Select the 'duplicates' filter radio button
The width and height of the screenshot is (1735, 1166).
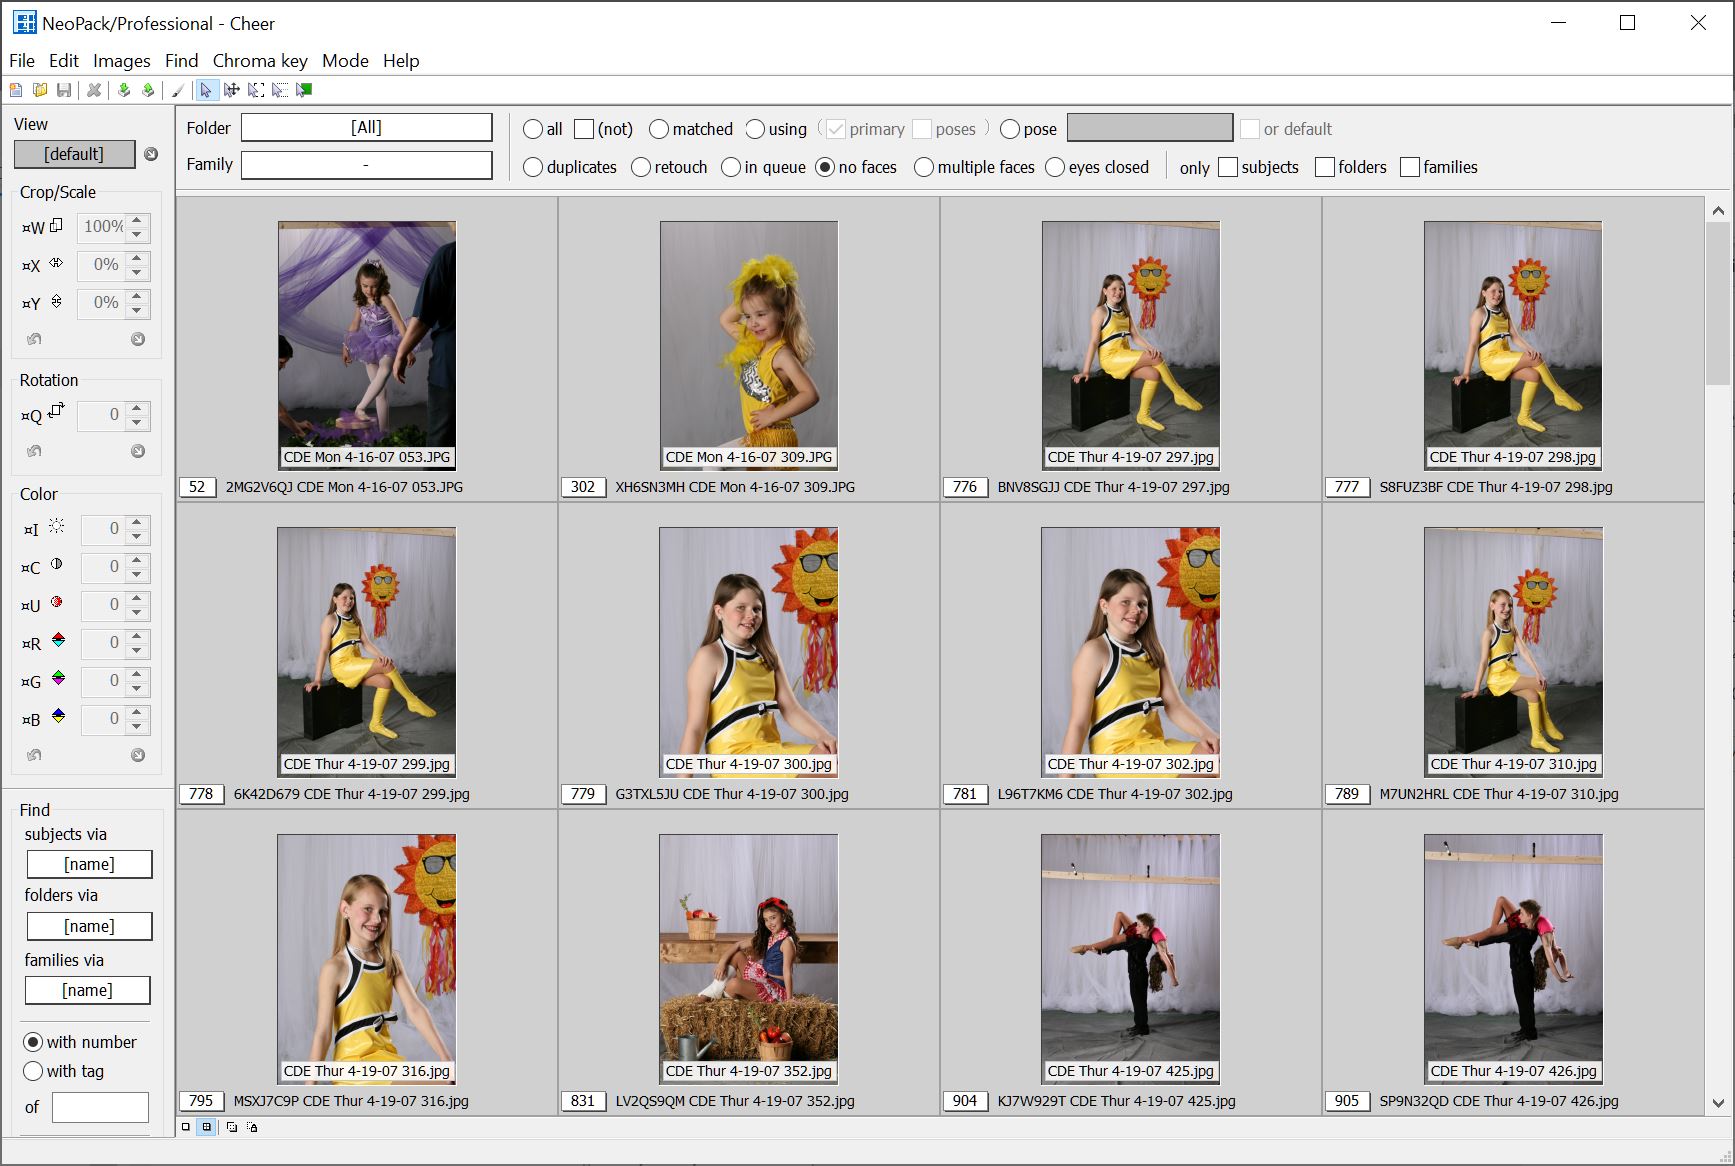533,167
